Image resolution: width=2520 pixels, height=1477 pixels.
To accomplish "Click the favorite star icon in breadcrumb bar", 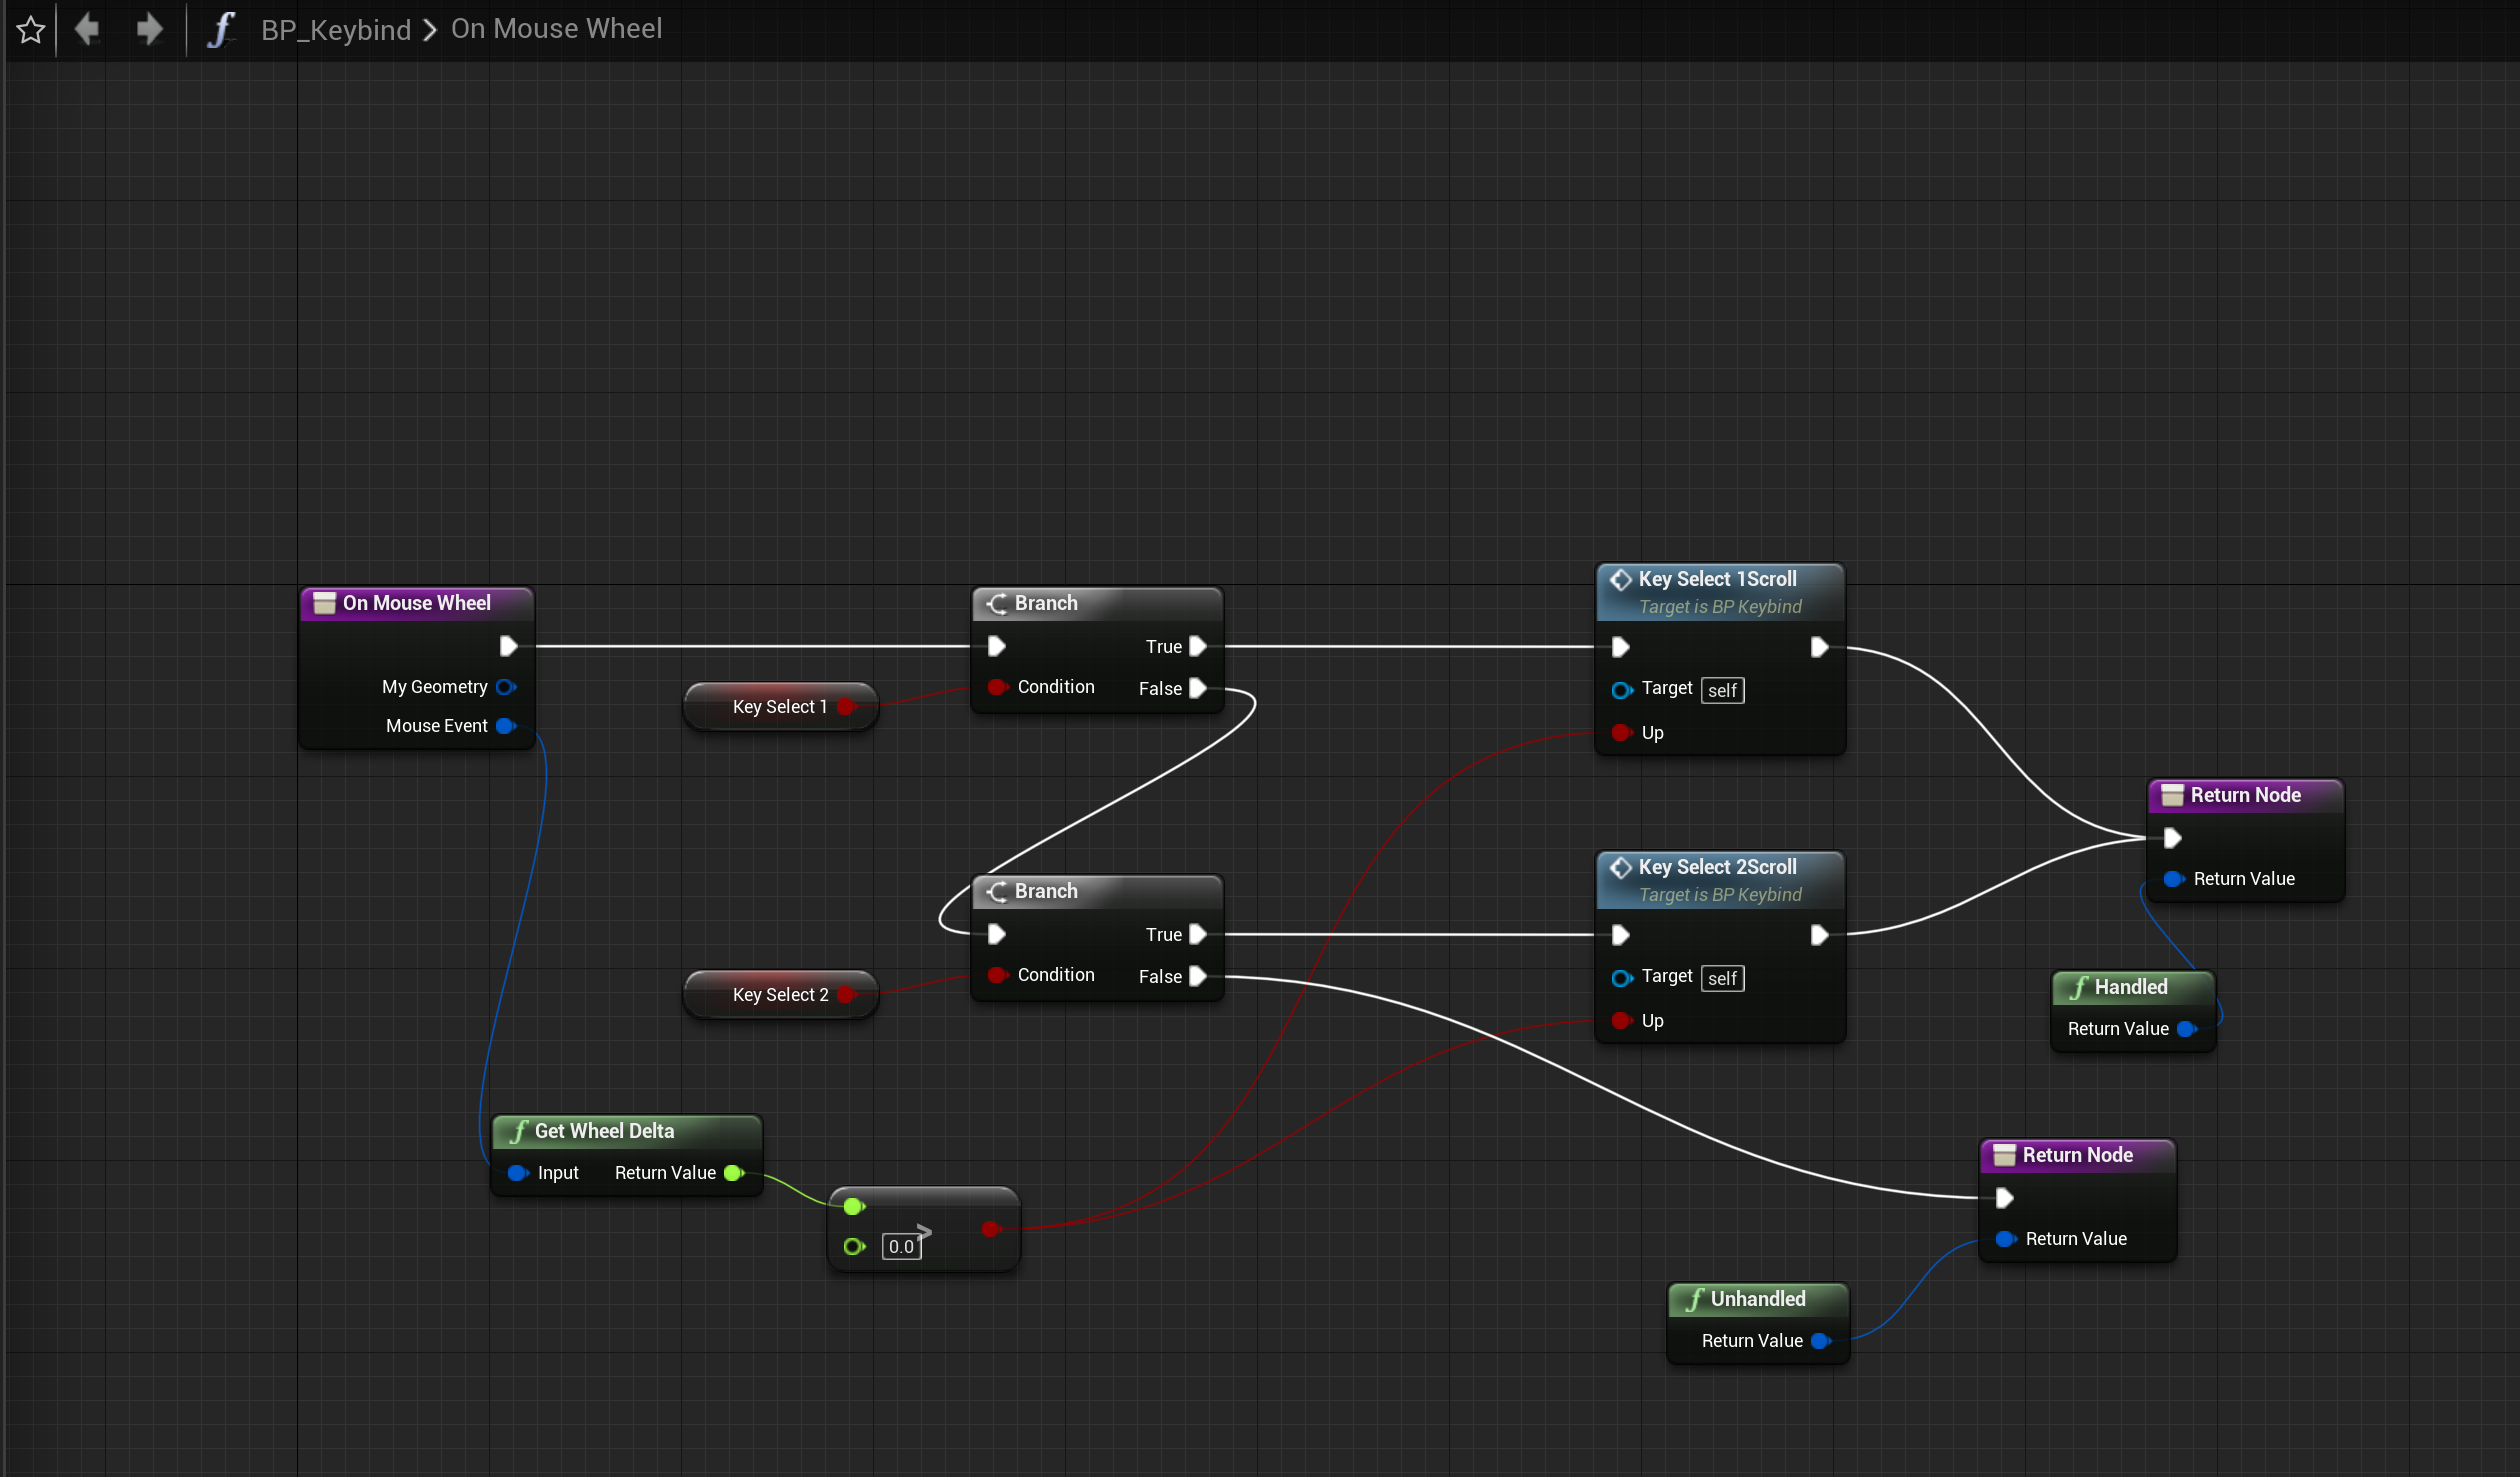I will tap(30, 30).
